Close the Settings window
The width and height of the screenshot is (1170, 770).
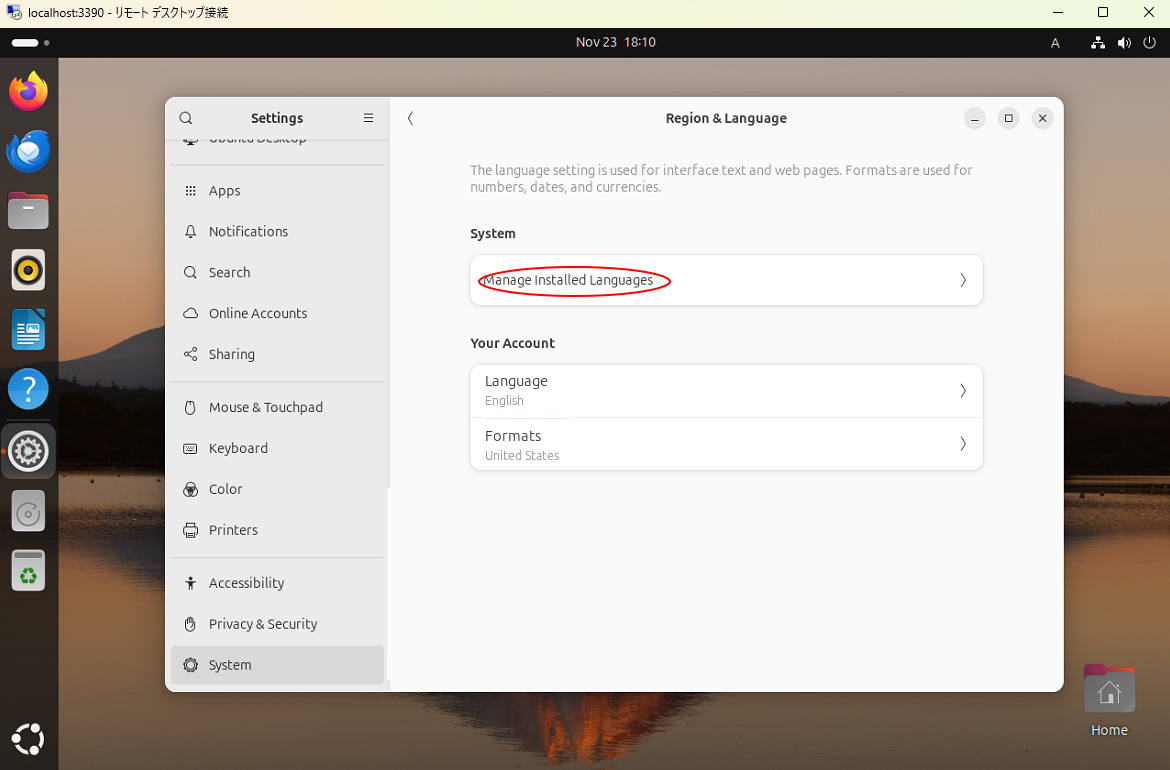[1042, 118]
